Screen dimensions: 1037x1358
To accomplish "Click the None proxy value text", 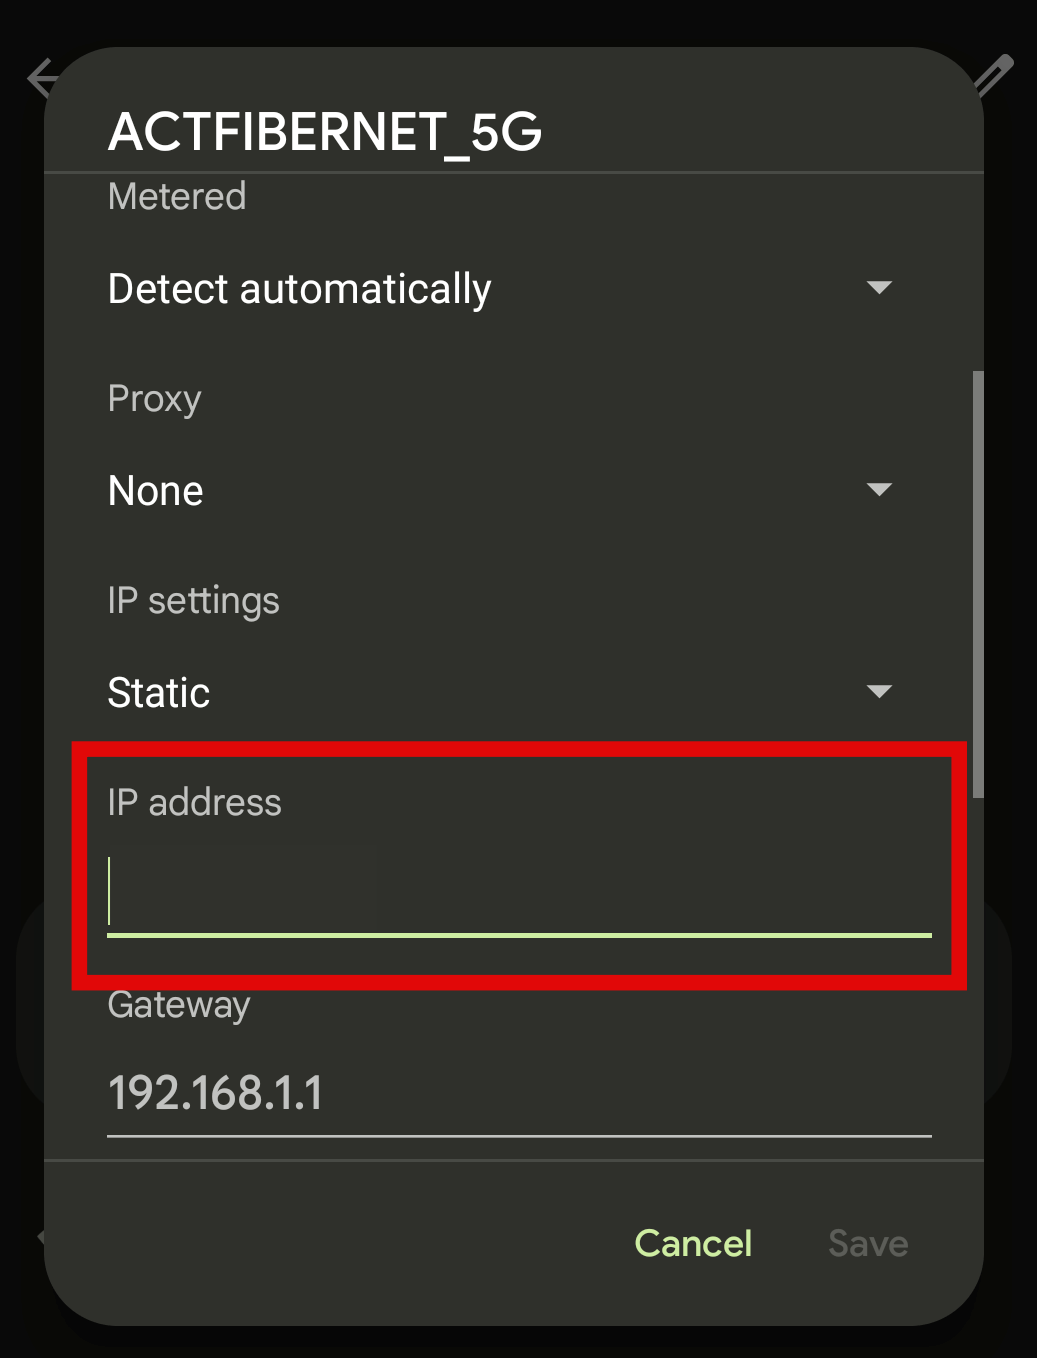I will (155, 490).
